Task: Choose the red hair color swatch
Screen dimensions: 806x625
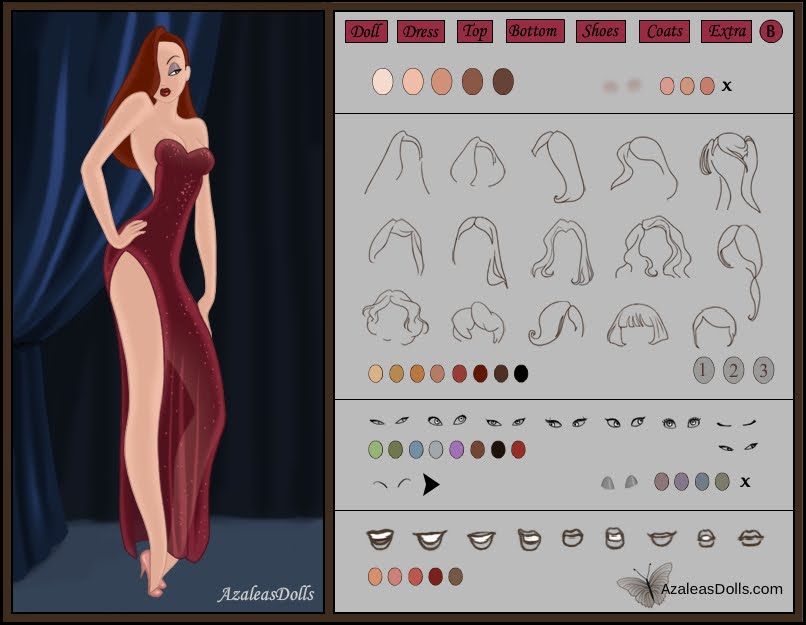Action: [x=459, y=373]
